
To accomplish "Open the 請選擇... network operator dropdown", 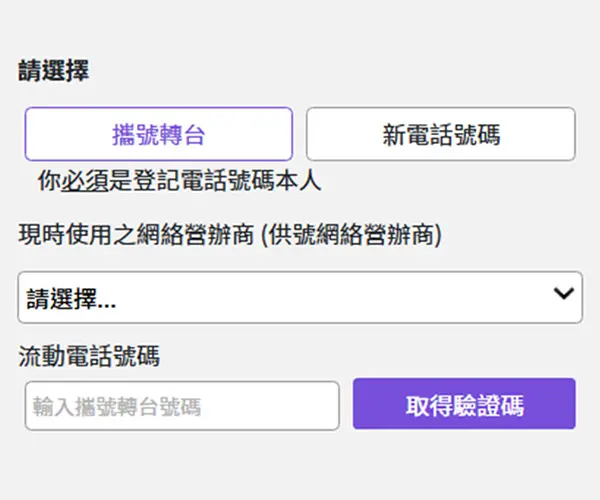I will [x=300, y=297].
